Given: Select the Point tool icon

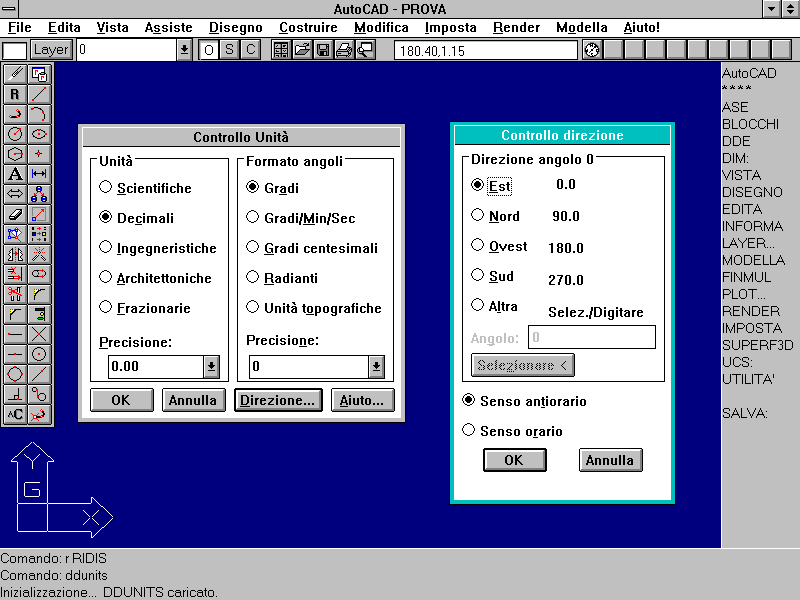Looking at the screenshot, I should click(x=39, y=154).
